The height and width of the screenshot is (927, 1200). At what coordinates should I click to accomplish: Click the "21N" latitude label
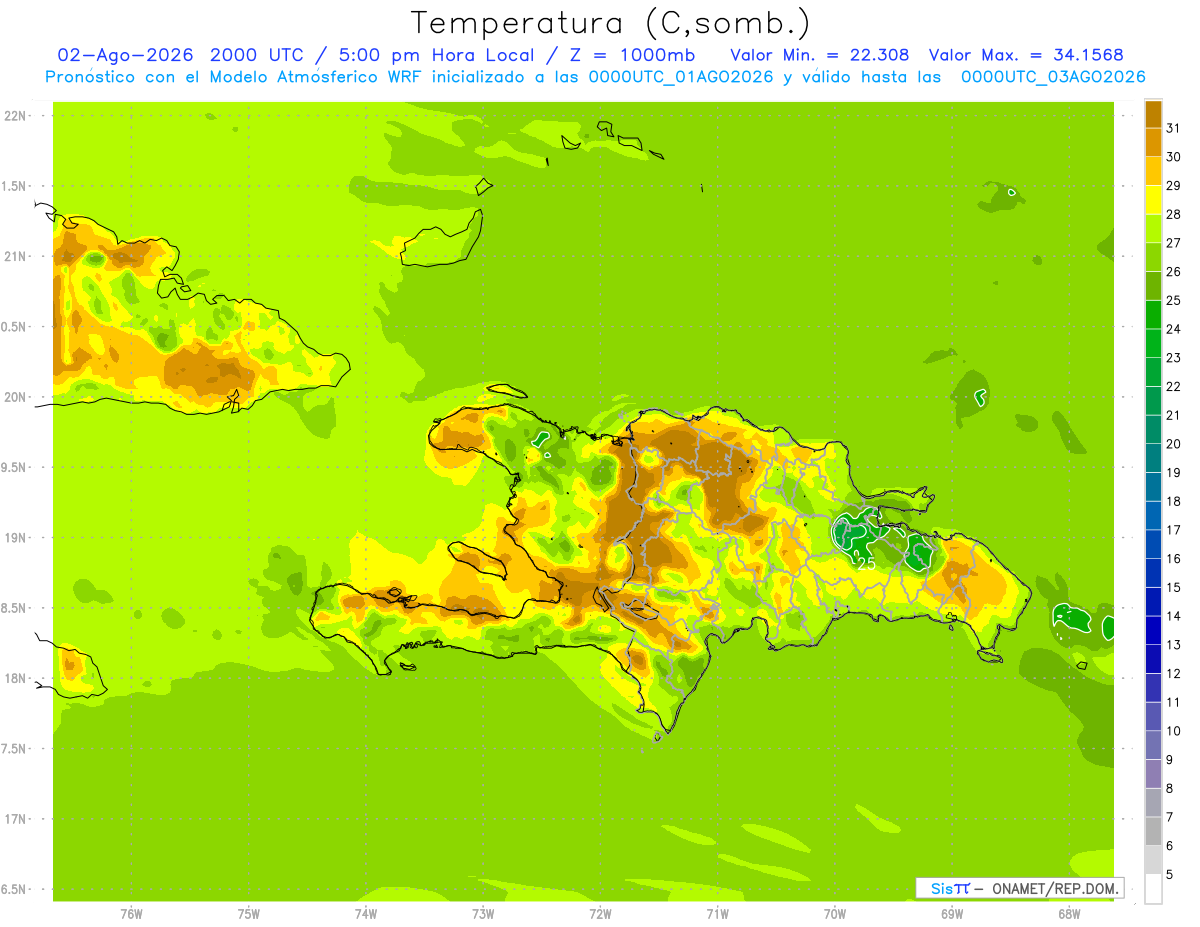click(x=14, y=257)
